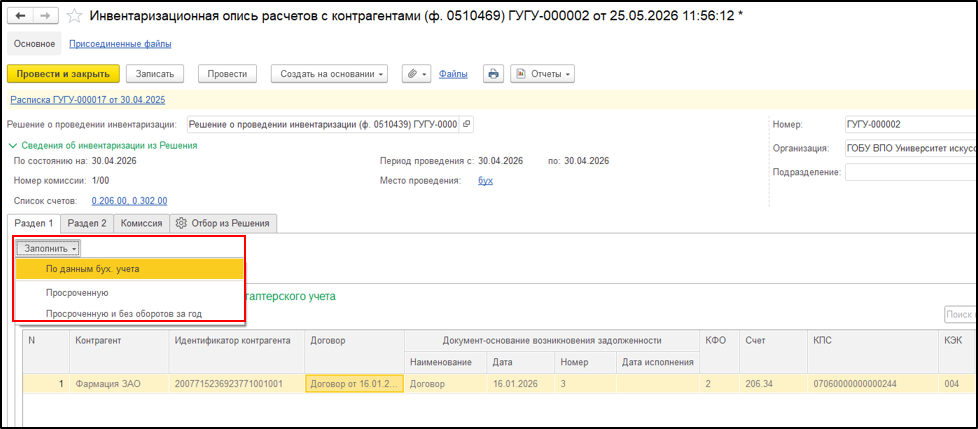Click the Поиск search field
Viewport: 978px width, 429px height.
[x=961, y=315]
